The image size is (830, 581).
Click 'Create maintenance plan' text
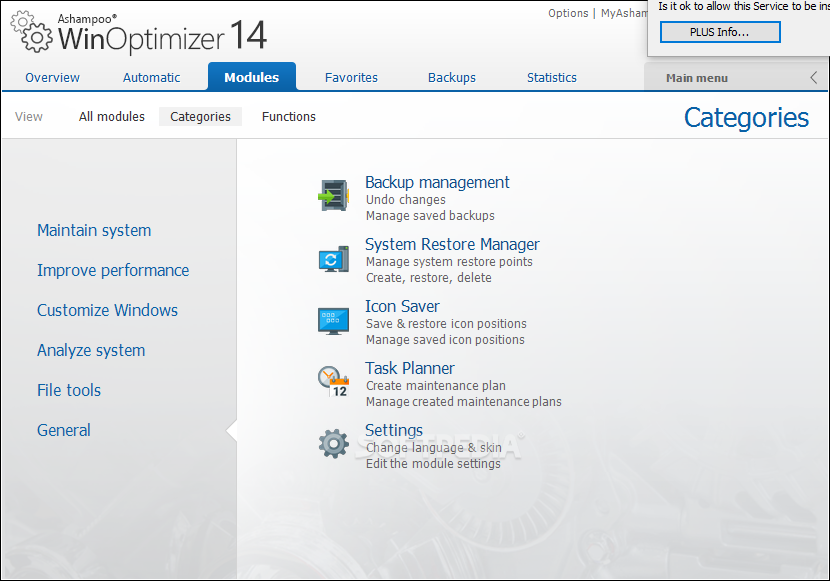[436, 386]
